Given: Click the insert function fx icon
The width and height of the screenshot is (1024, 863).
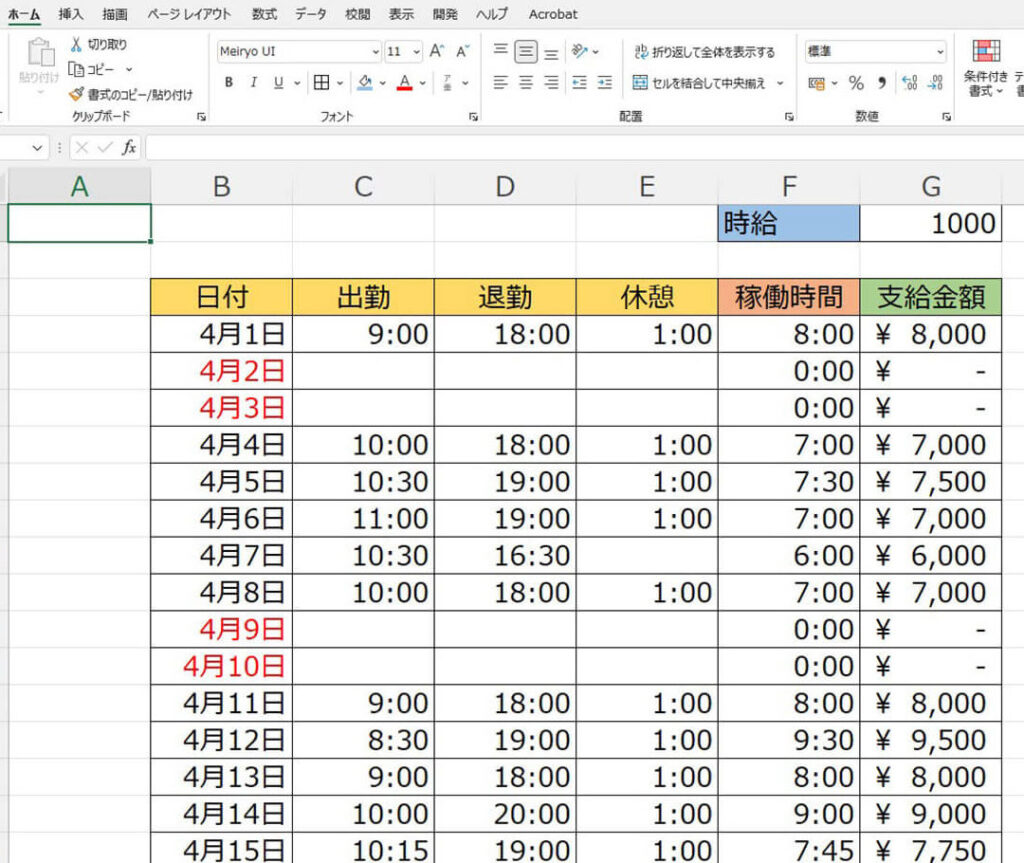Looking at the screenshot, I should pos(129,148).
